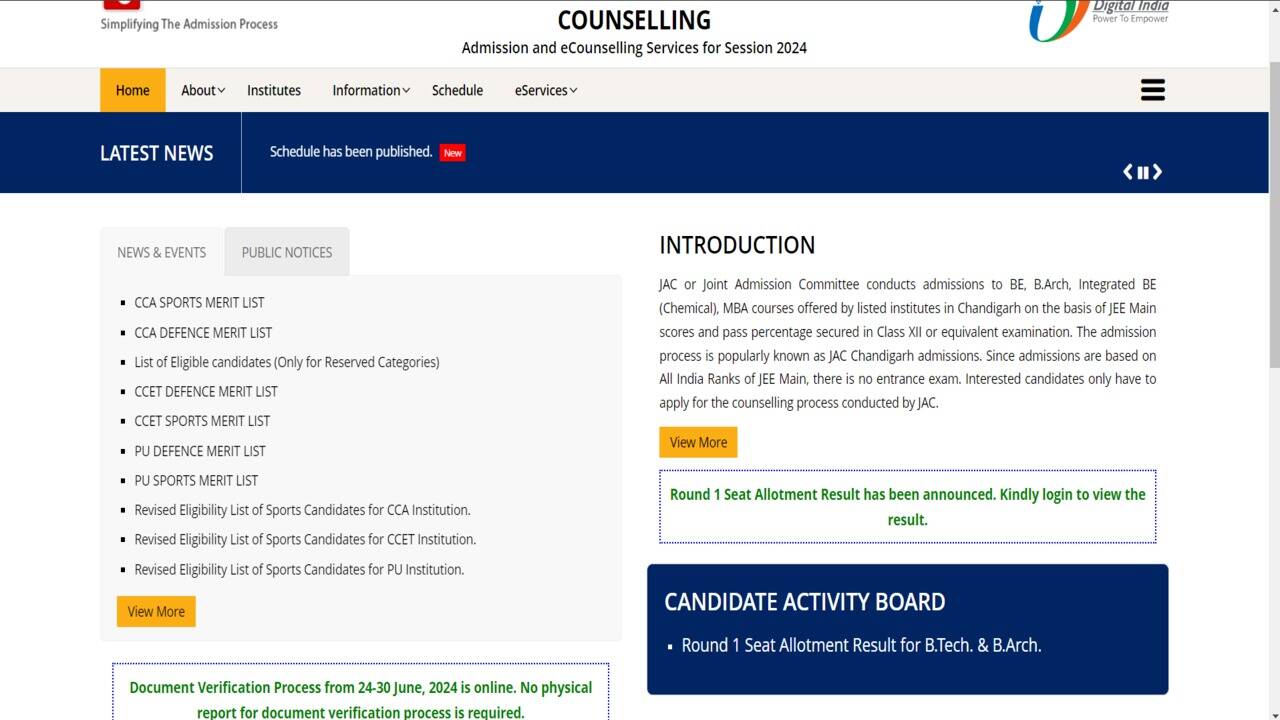Select the News & Events tab
The height and width of the screenshot is (720, 1280).
point(162,252)
